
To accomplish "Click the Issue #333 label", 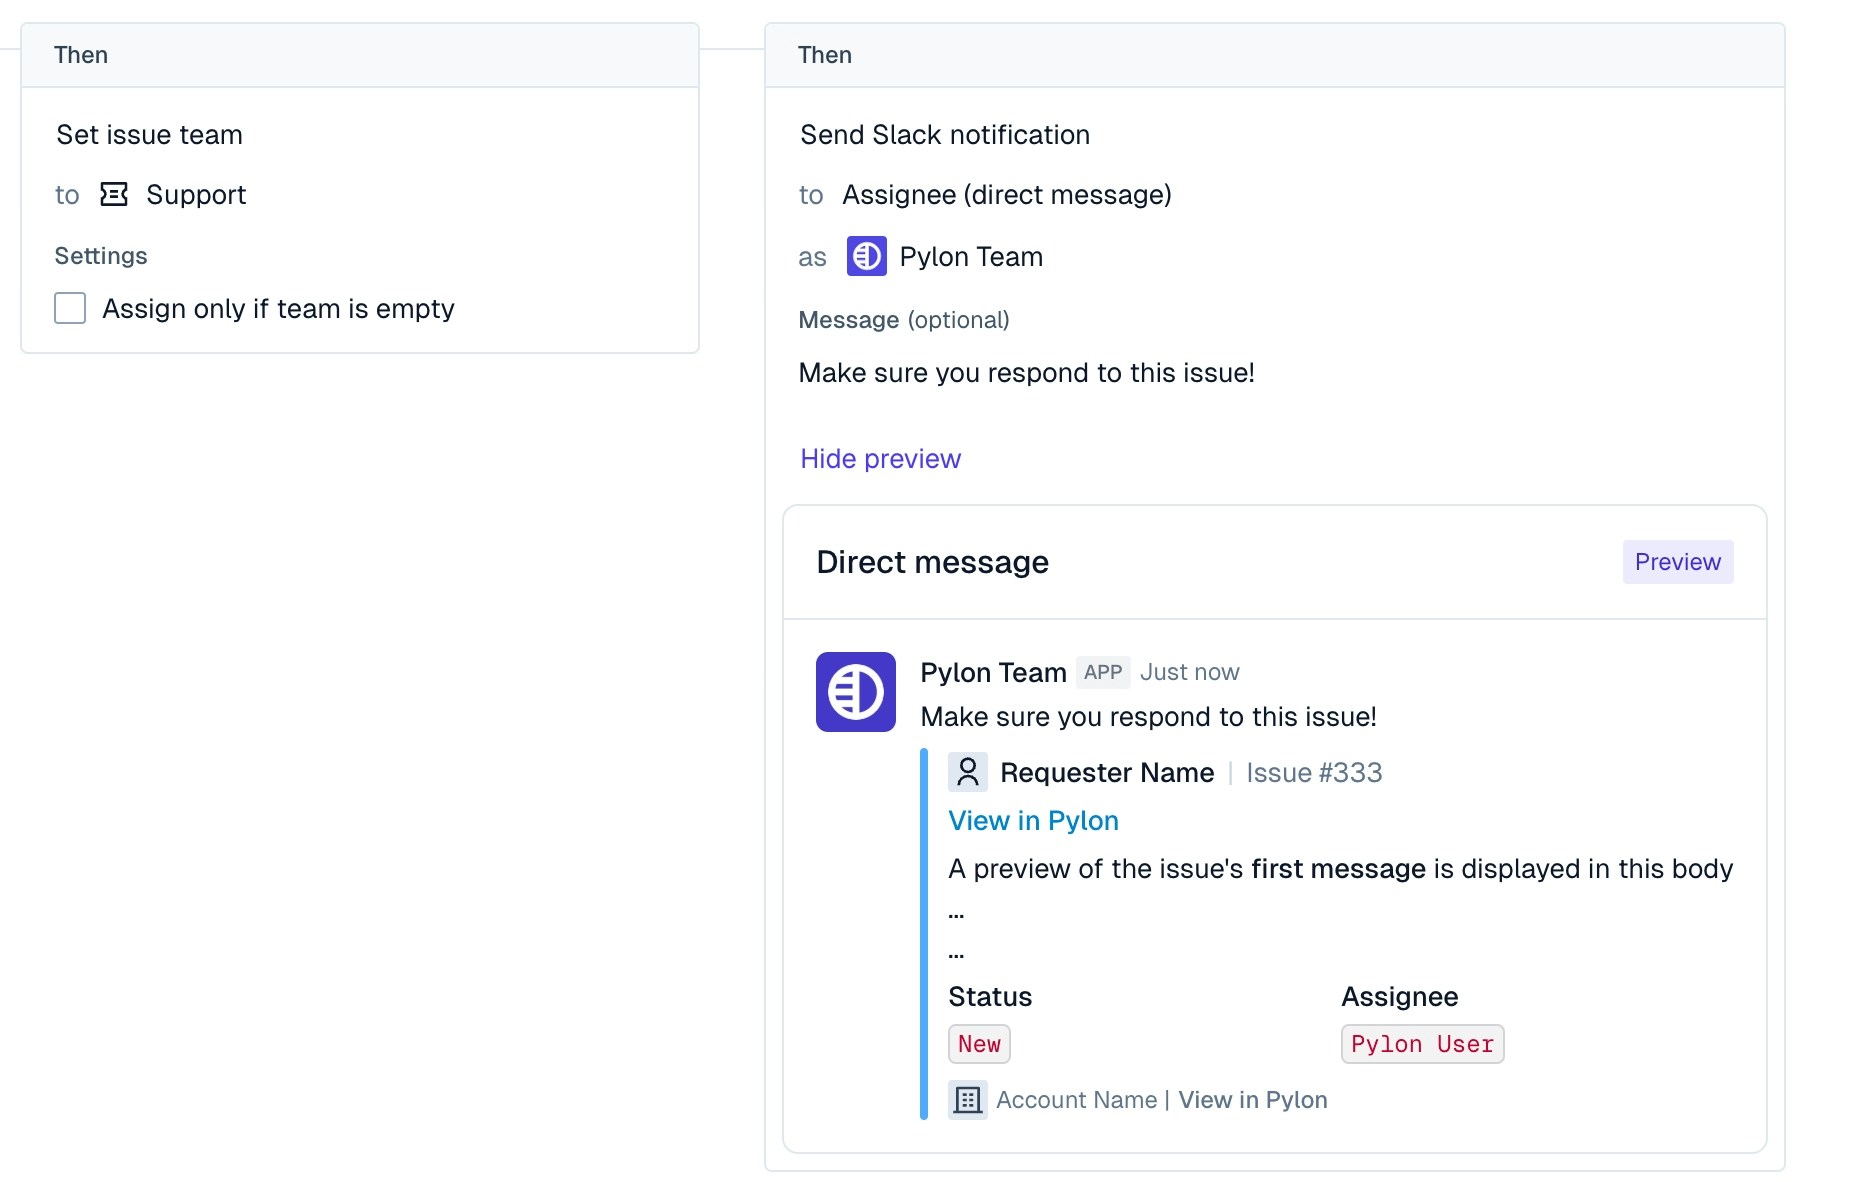I will pyautogui.click(x=1314, y=772).
